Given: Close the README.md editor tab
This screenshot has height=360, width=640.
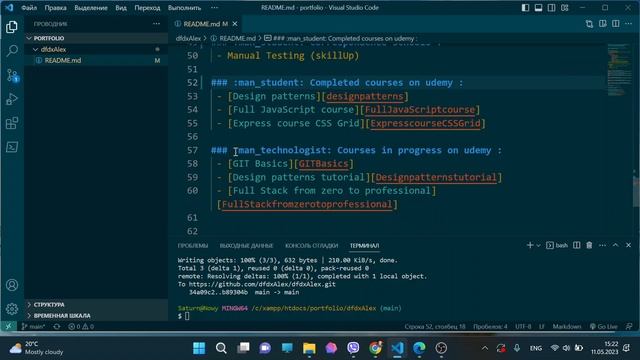Looking at the screenshot, I should [235, 24].
